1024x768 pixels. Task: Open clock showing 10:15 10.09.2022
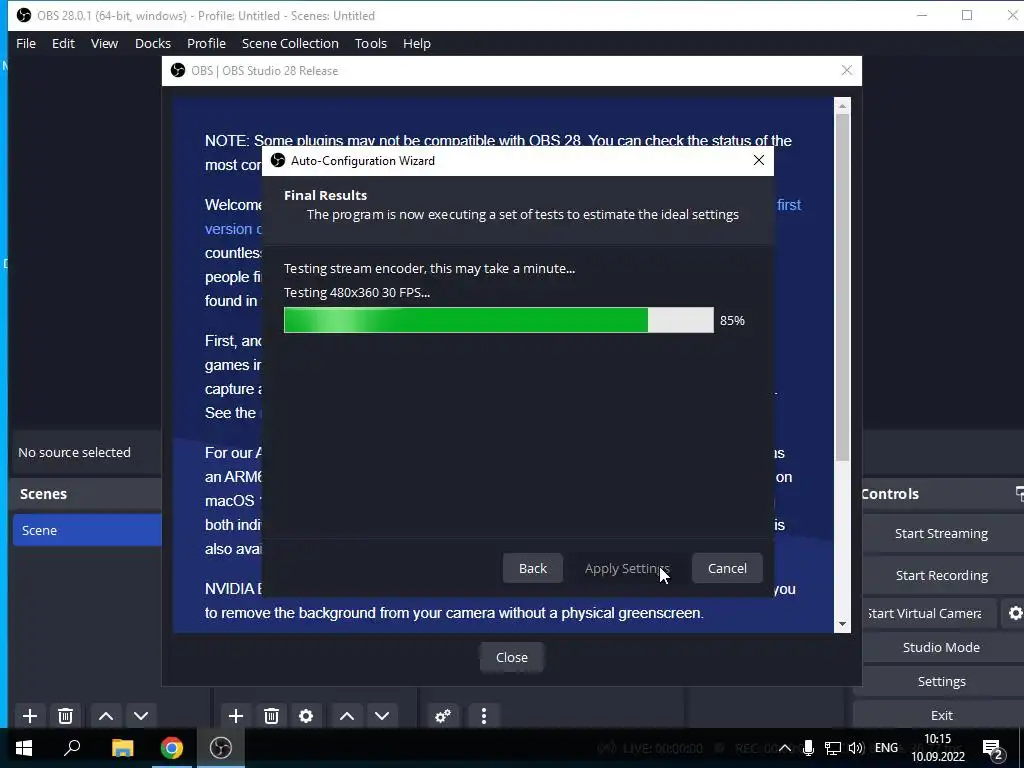point(938,748)
